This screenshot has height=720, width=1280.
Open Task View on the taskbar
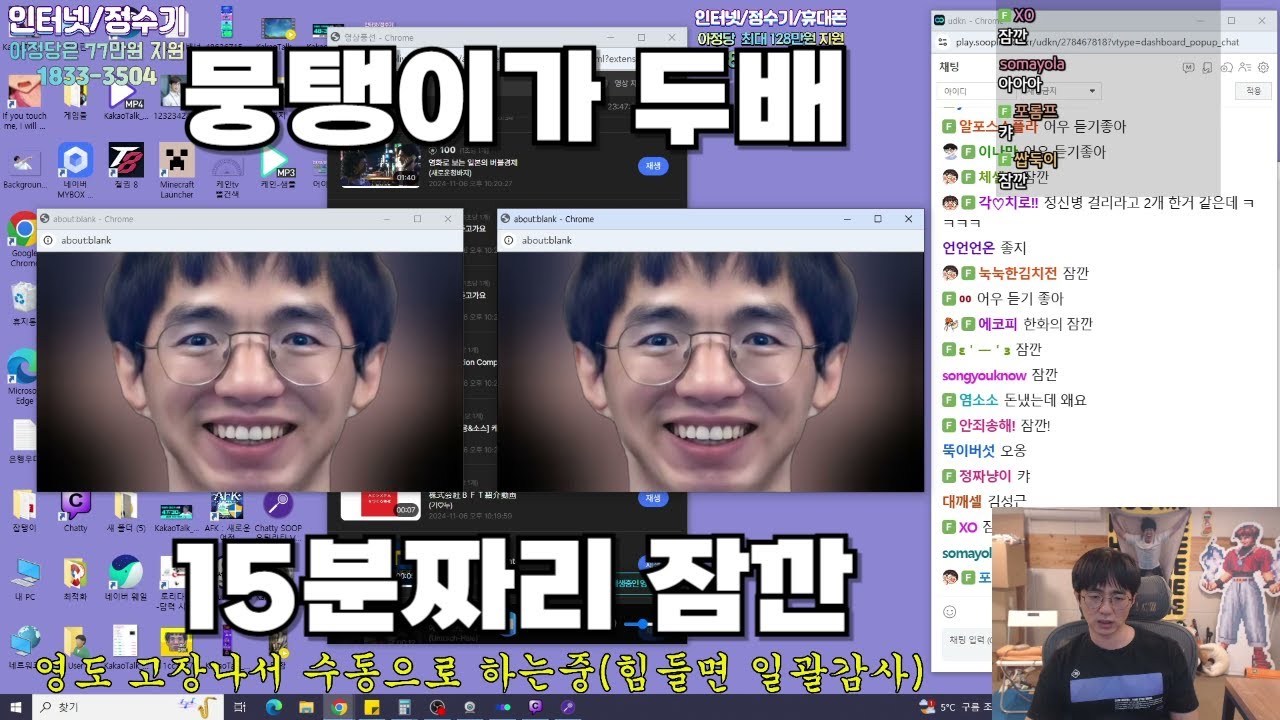coord(240,707)
